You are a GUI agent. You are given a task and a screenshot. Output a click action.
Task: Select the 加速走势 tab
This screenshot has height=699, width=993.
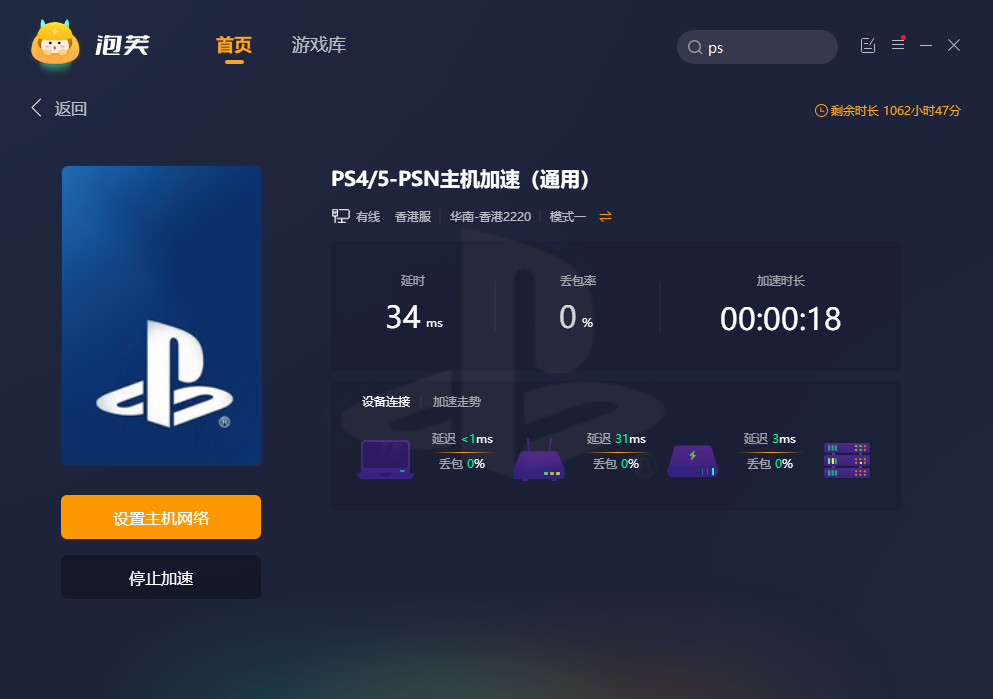(457, 401)
